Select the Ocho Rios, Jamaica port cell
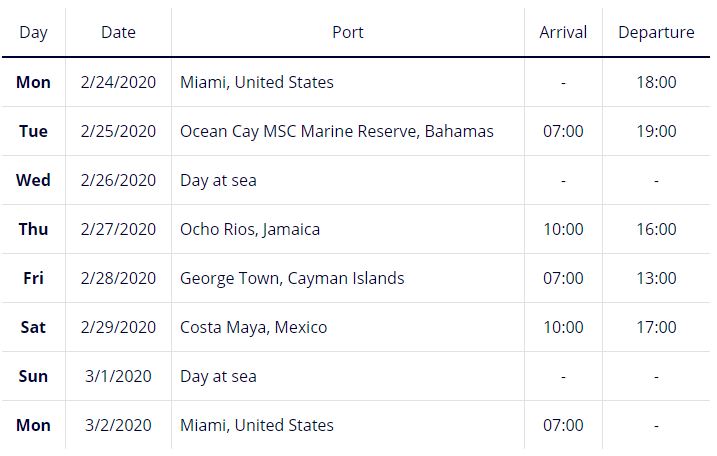The width and height of the screenshot is (717, 456). (x=250, y=229)
